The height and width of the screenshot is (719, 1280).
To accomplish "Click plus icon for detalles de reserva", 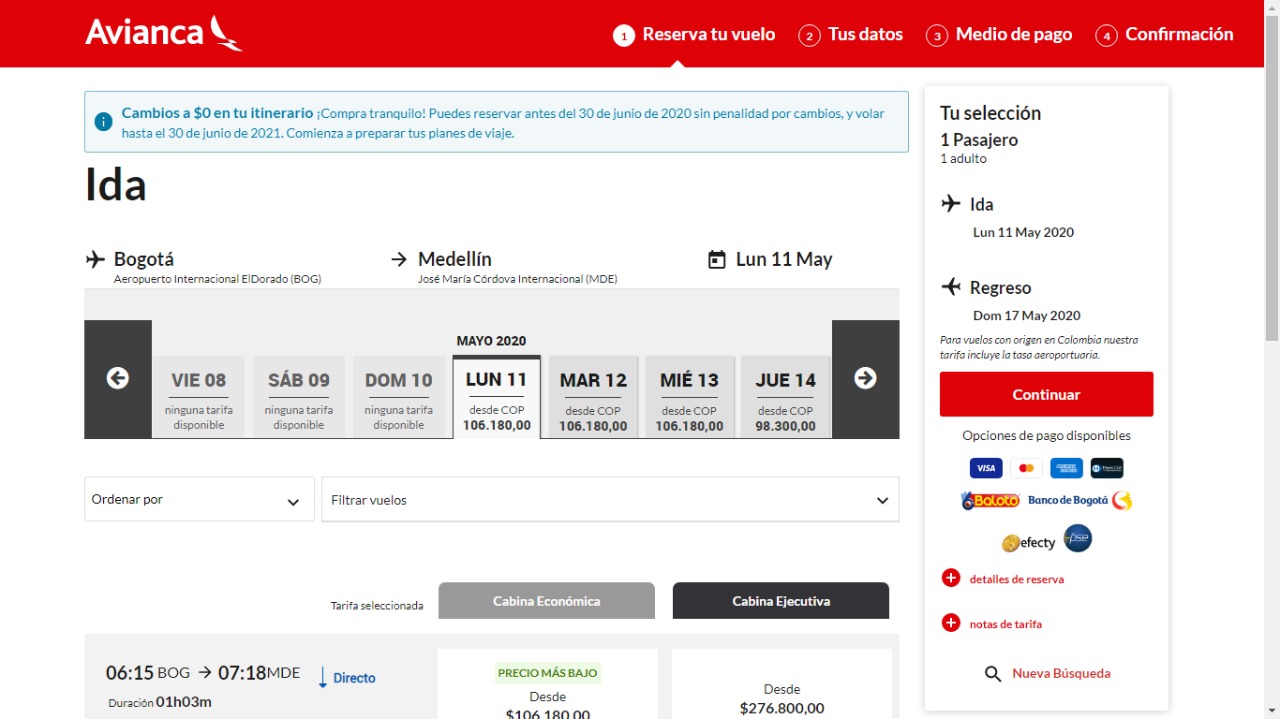I will tap(951, 578).
